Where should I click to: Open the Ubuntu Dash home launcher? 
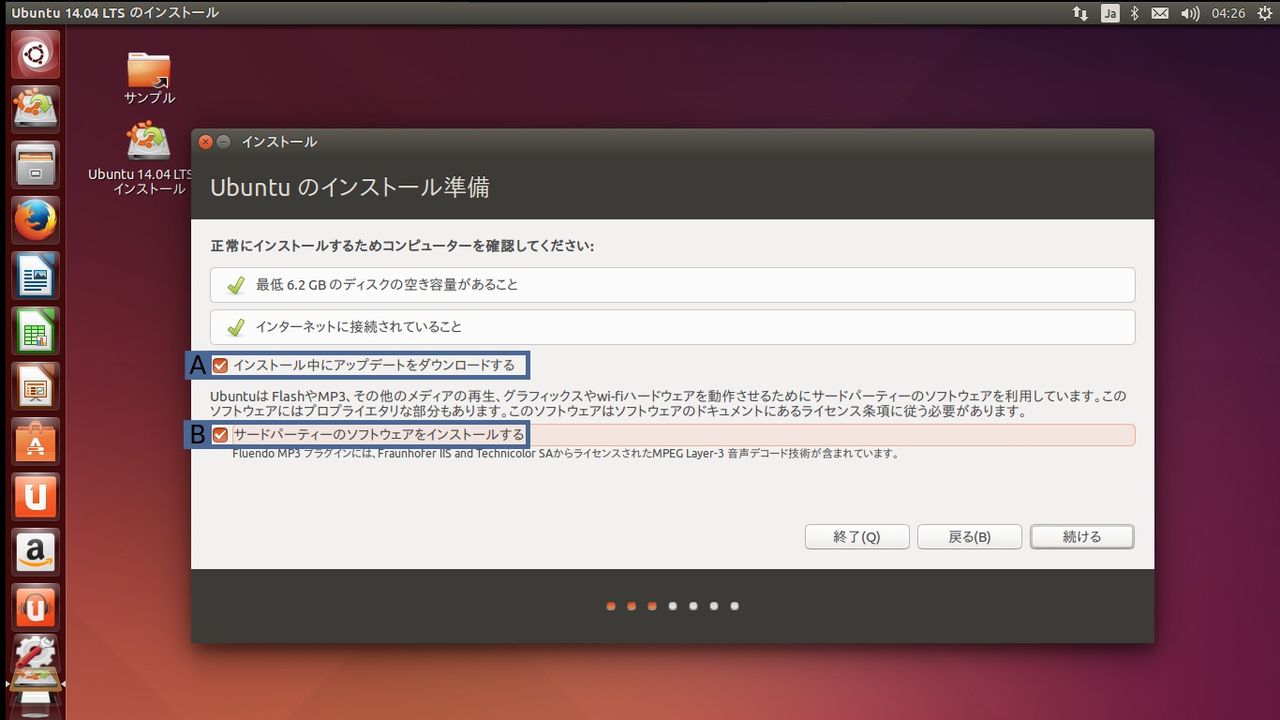tap(35, 54)
